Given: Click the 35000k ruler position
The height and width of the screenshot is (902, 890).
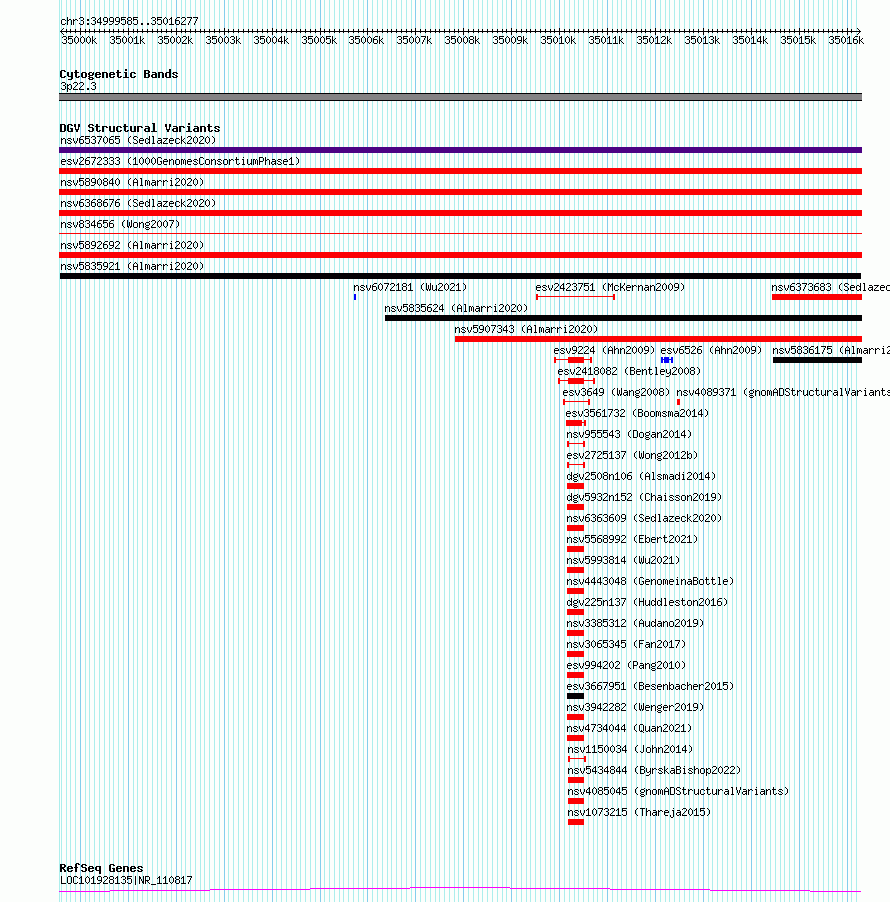Looking at the screenshot, I should (x=79, y=40).
